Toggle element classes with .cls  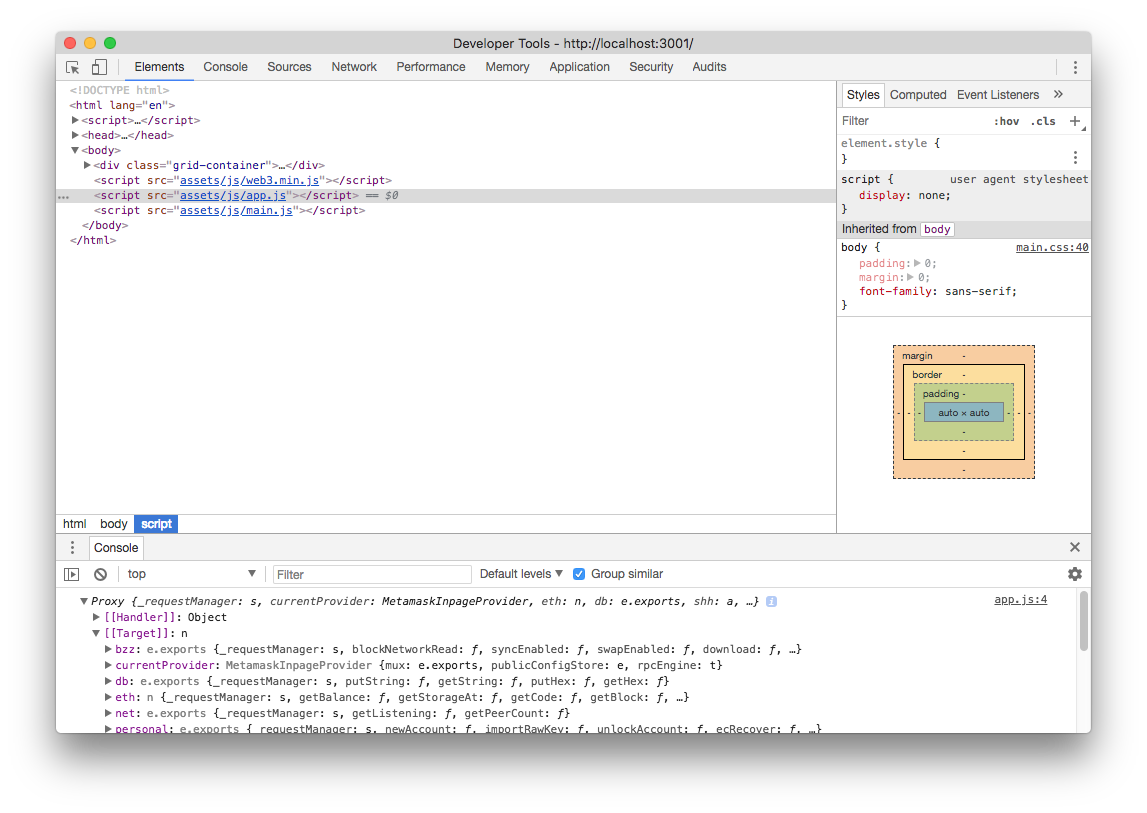1042,120
